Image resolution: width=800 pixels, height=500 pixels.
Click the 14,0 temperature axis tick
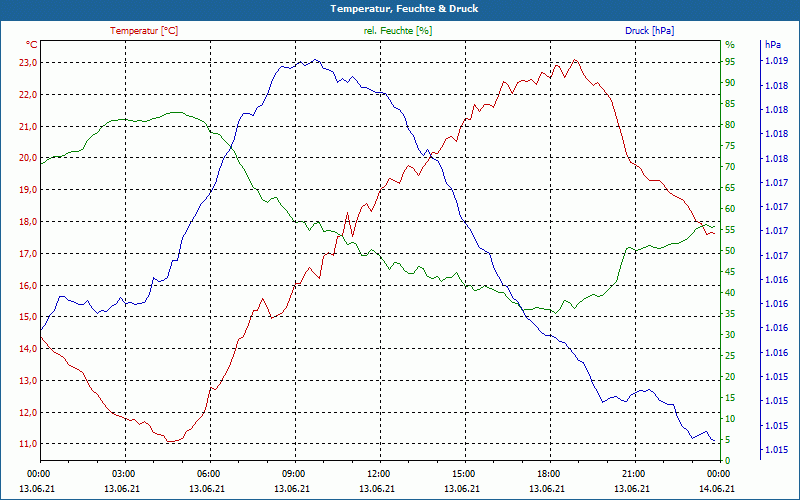point(29,348)
